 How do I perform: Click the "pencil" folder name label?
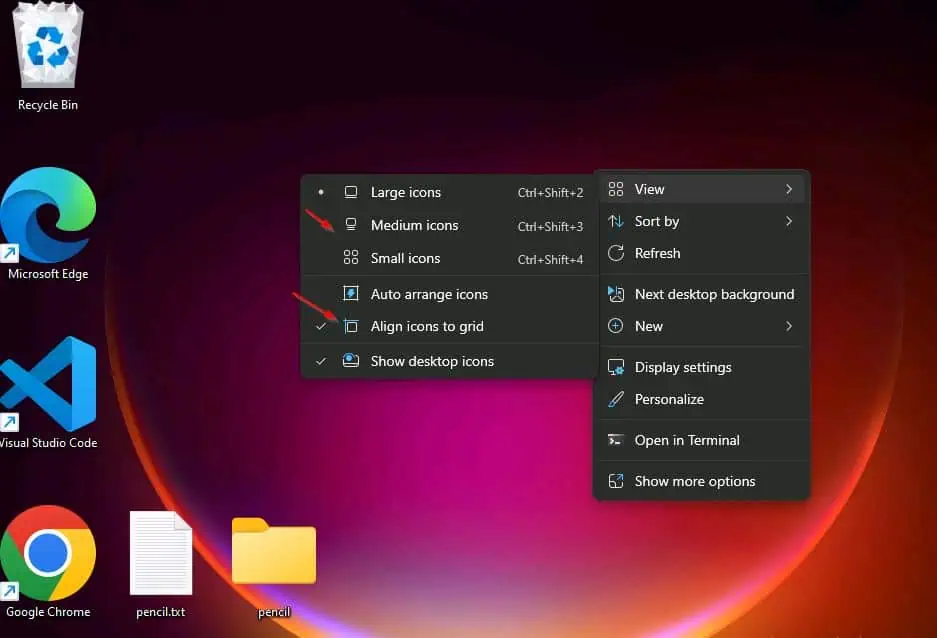pos(274,612)
